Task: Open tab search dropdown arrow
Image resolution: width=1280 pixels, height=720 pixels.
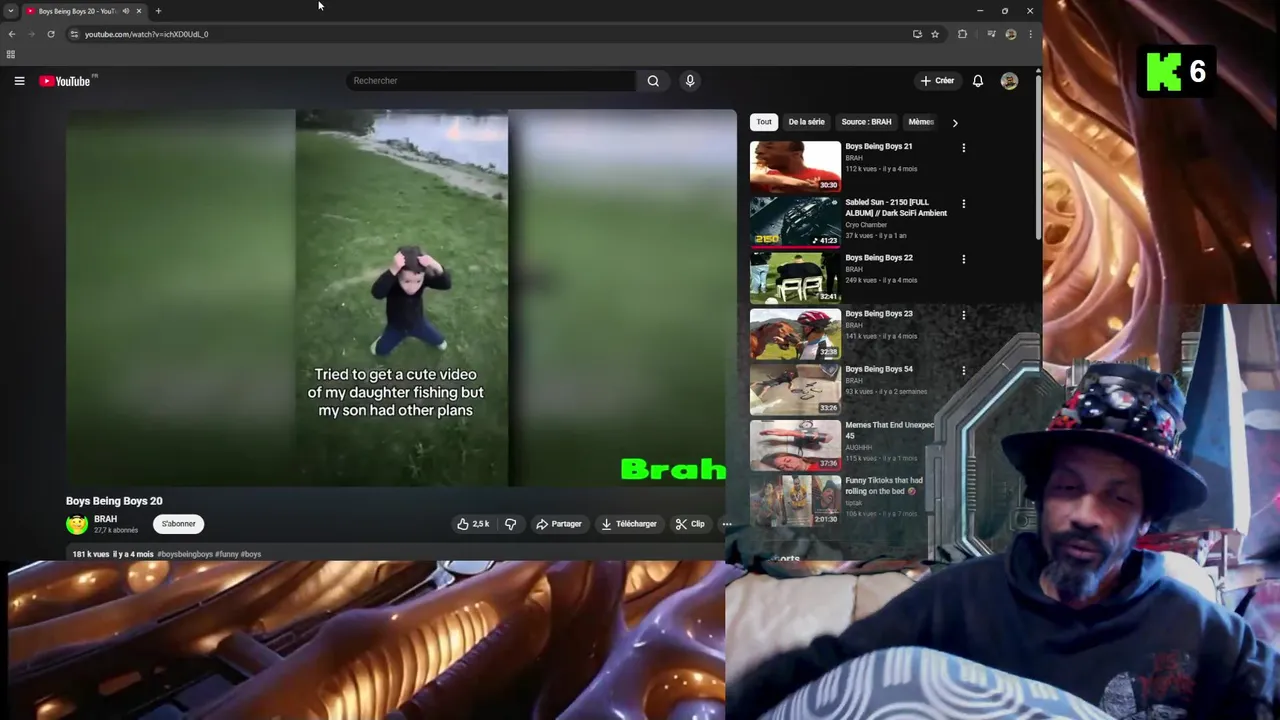Action: (x=10, y=11)
